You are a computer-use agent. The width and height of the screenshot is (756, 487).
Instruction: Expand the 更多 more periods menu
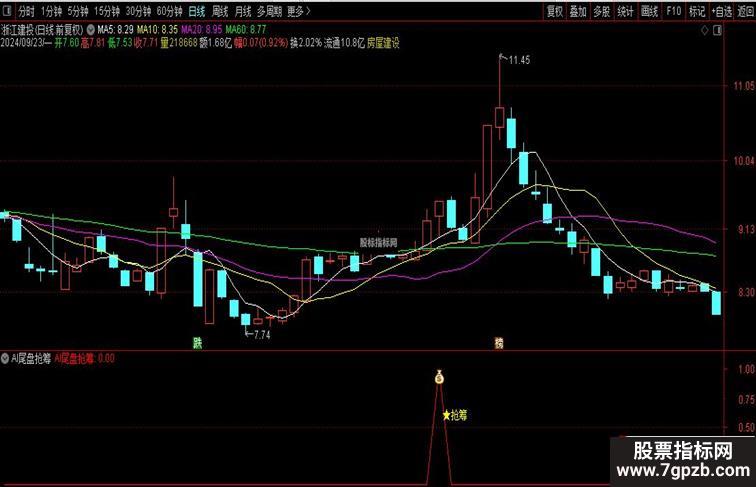[x=298, y=11]
